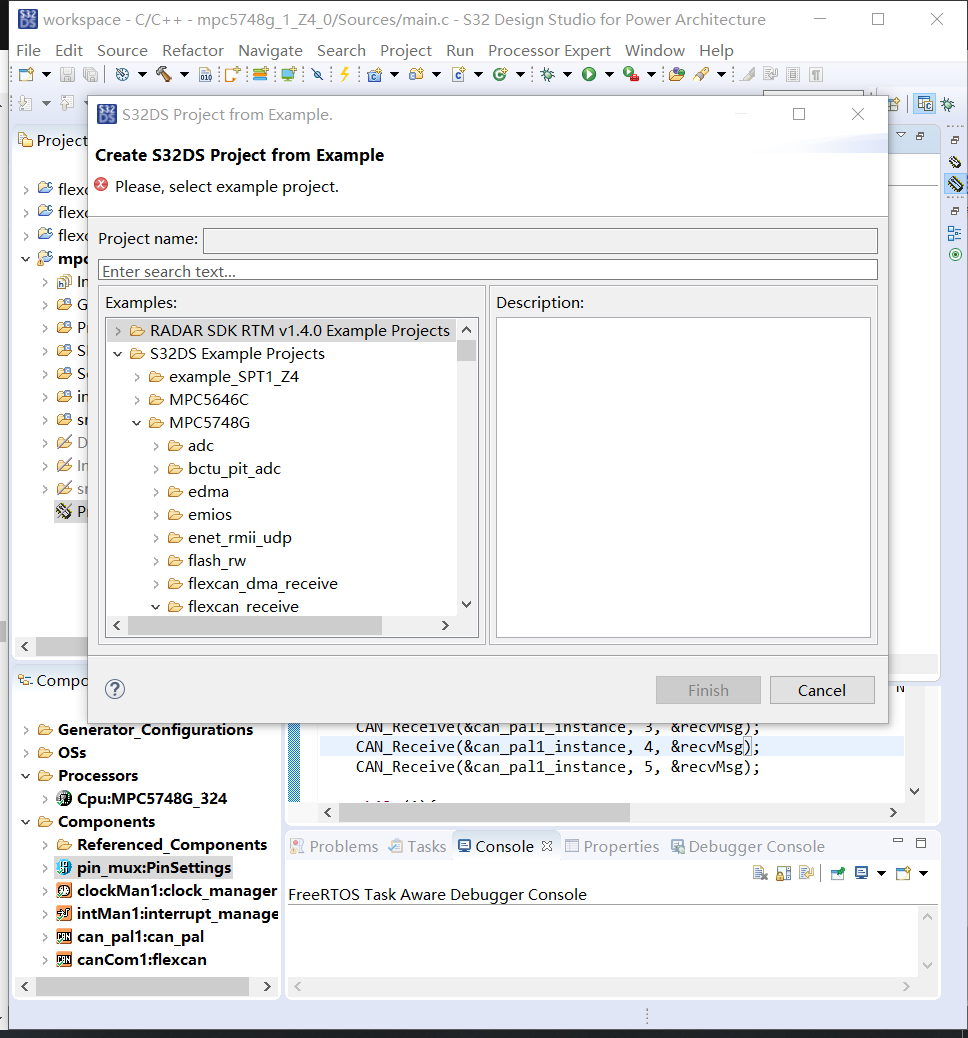The height and width of the screenshot is (1038, 968).
Task: Click the green Run button icon
Action: (x=589, y=74)
